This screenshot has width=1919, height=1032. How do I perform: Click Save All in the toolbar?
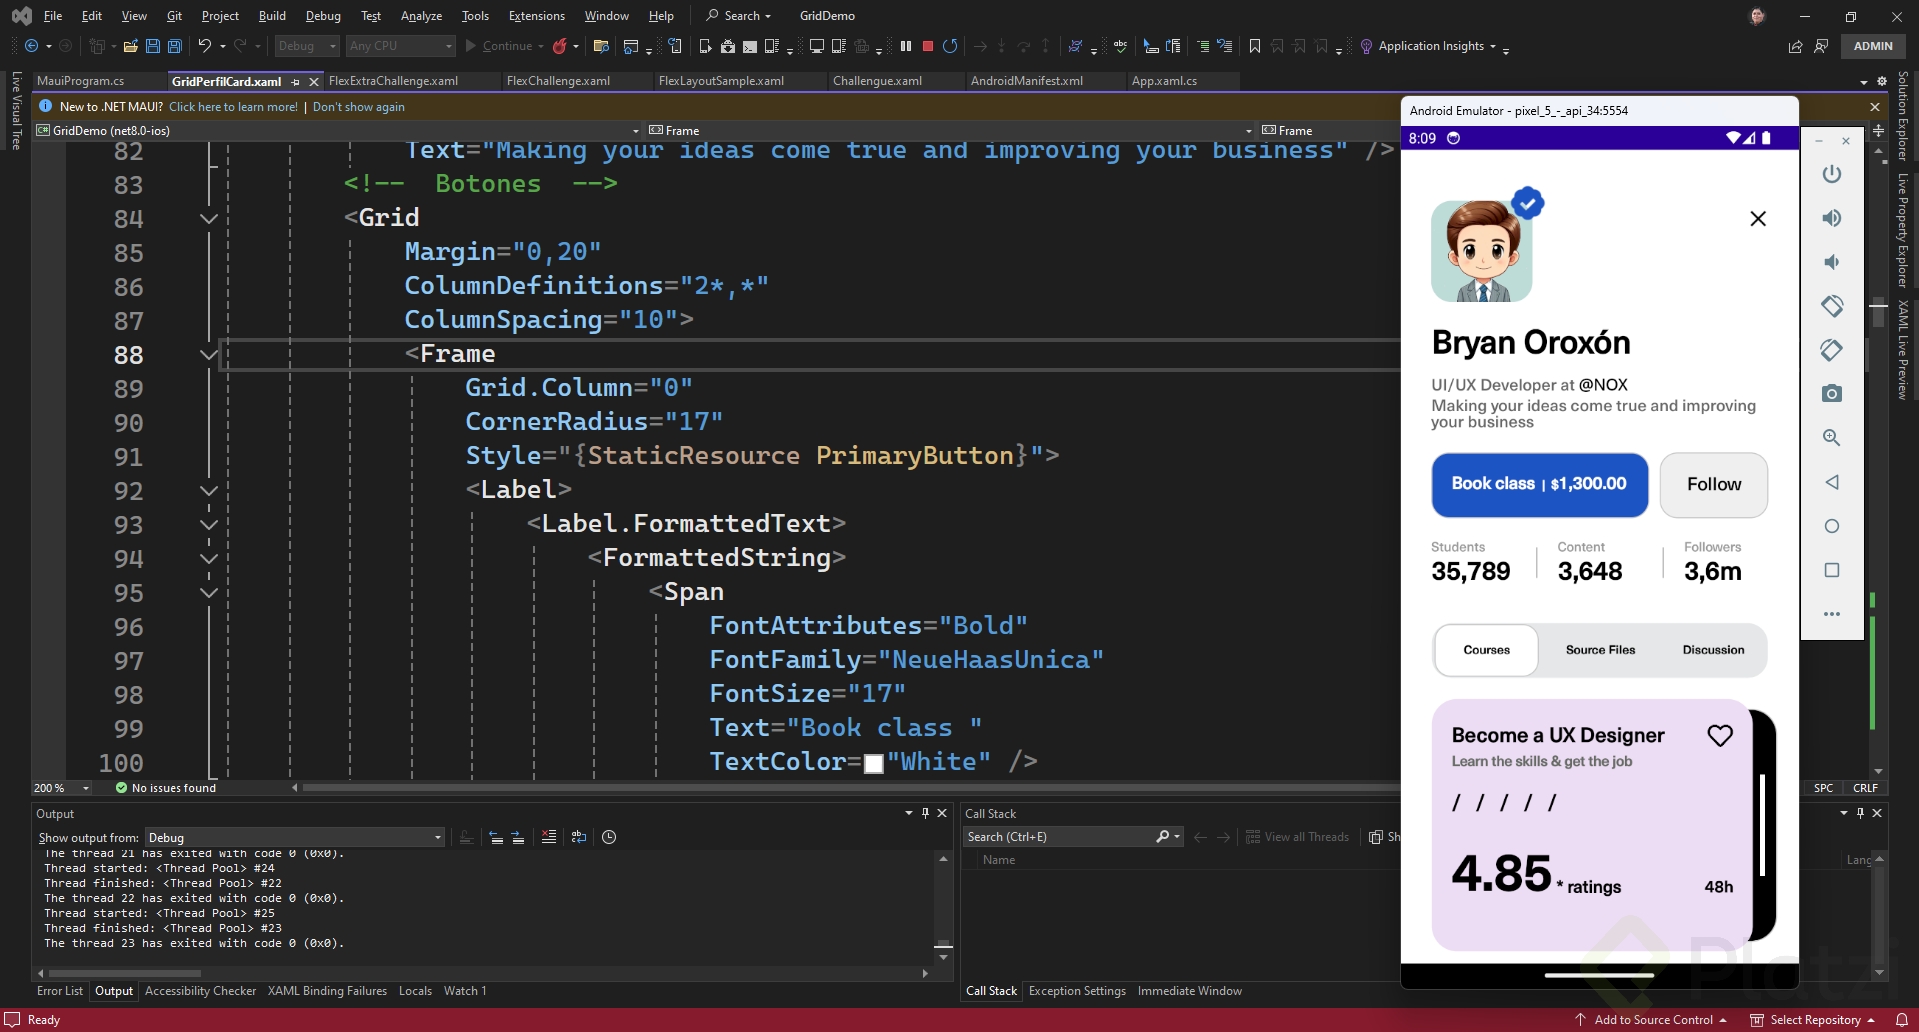(x=174, y=46)
